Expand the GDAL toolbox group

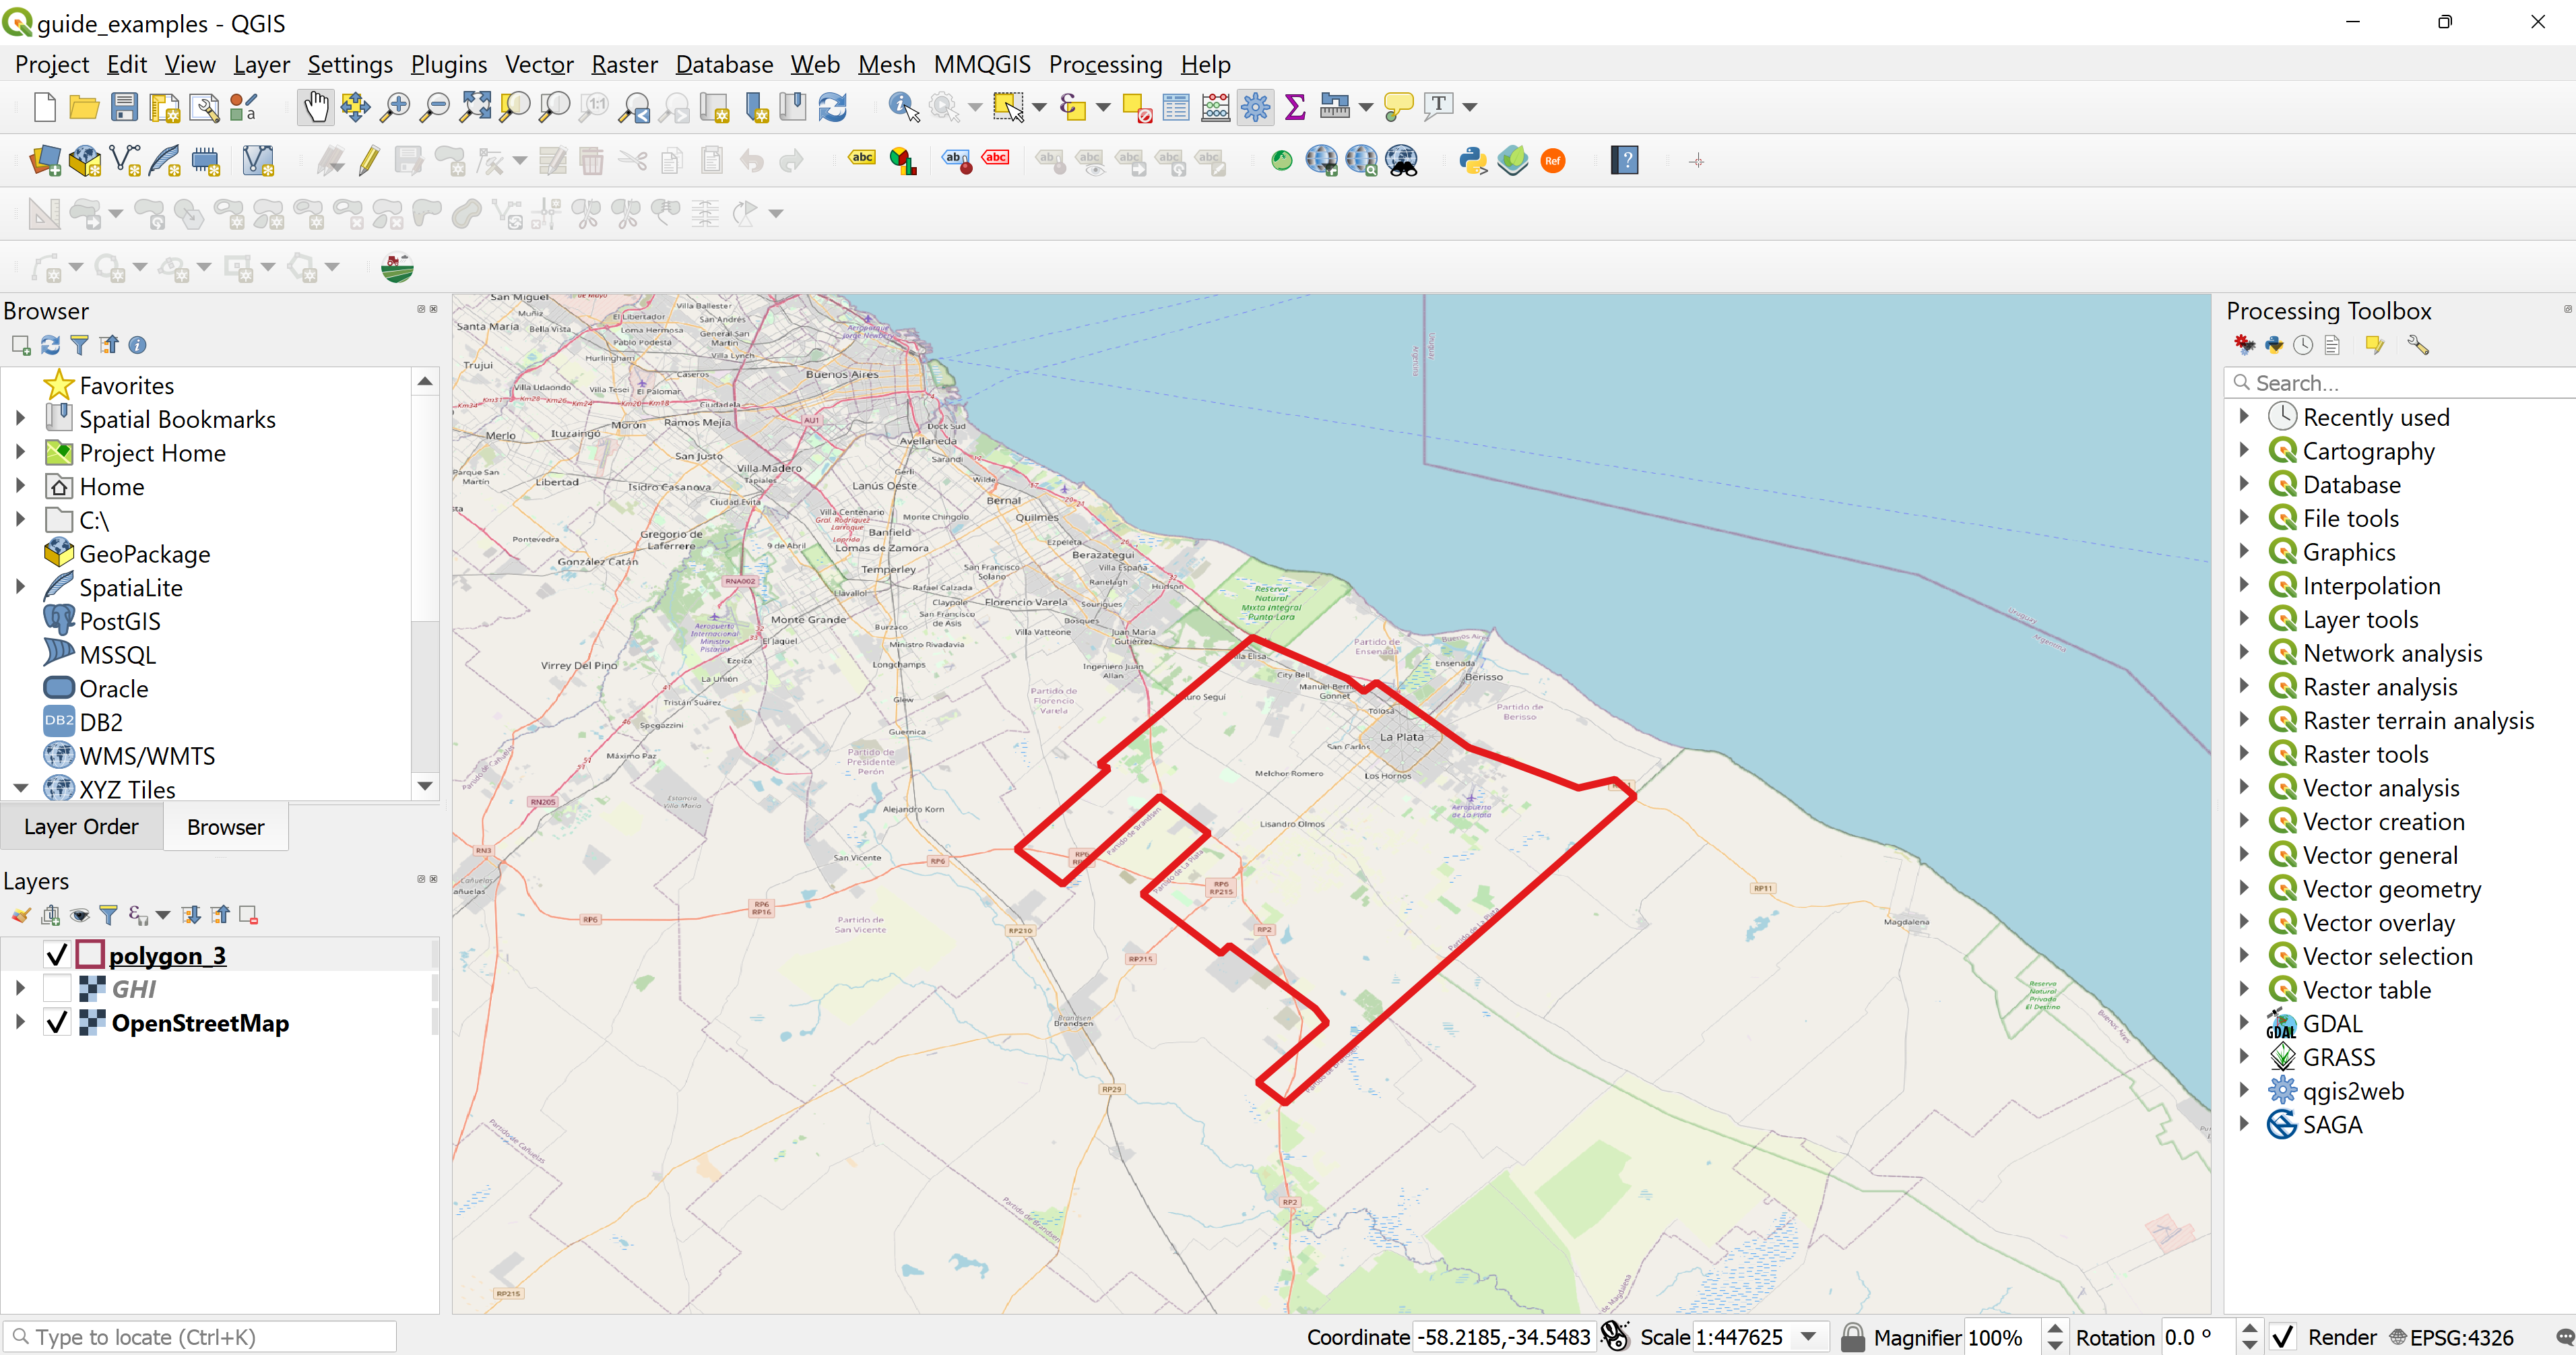coord(2244,1023)
